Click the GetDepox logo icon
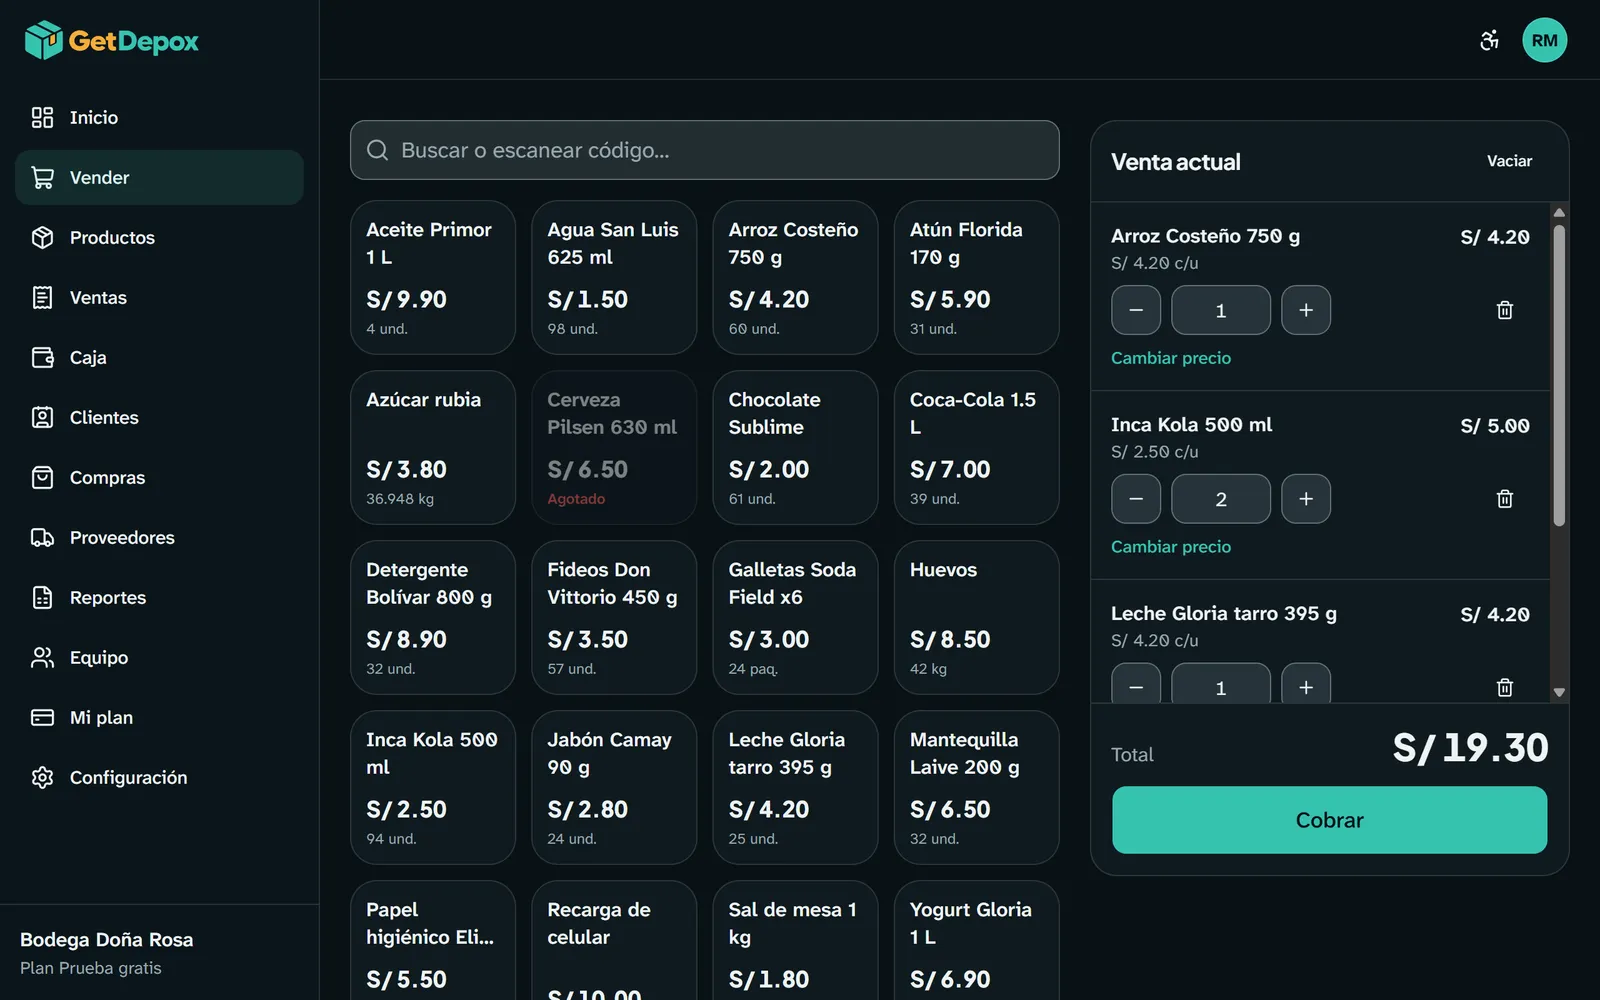The width and height of the screenshot is (1600, 1000). (44, 40)
